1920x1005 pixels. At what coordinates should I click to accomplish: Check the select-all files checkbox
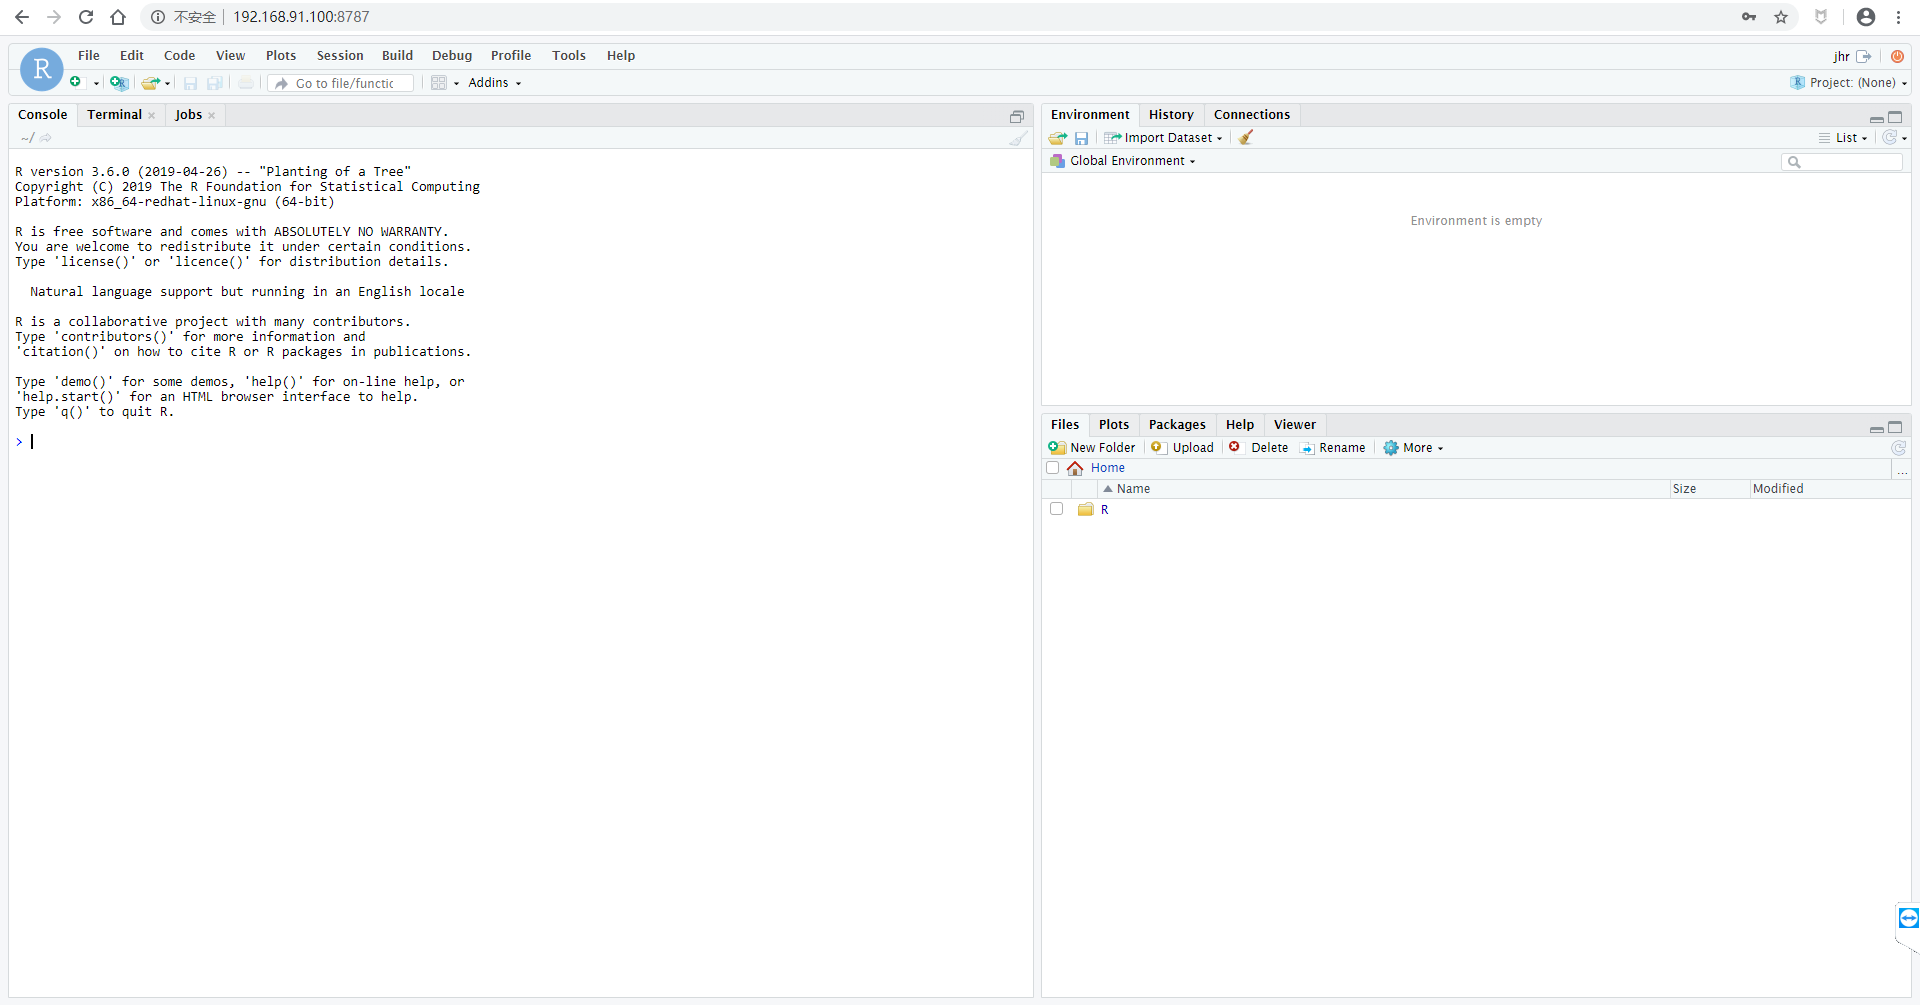[1052, 467]
